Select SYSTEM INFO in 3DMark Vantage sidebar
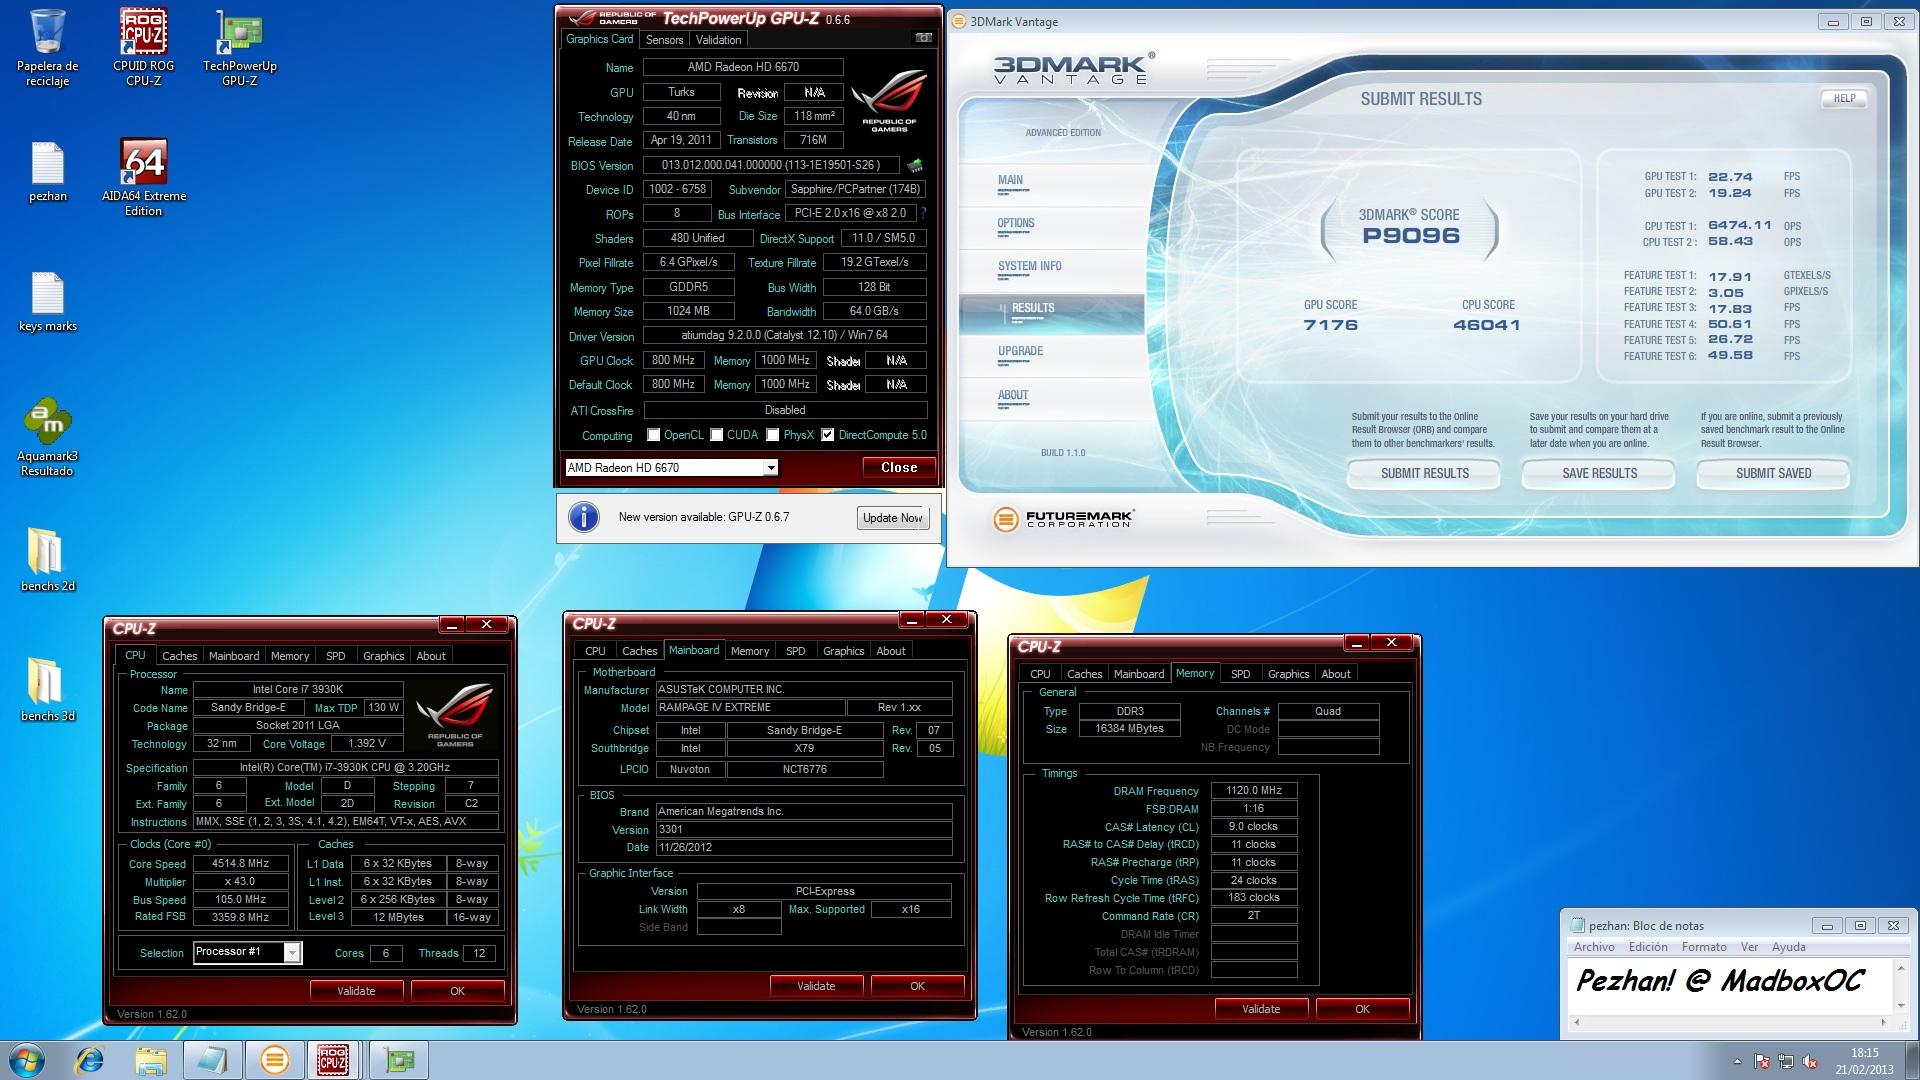Image resolution: width=1920 pixels, height=1080 pixels. (1029, 266)
